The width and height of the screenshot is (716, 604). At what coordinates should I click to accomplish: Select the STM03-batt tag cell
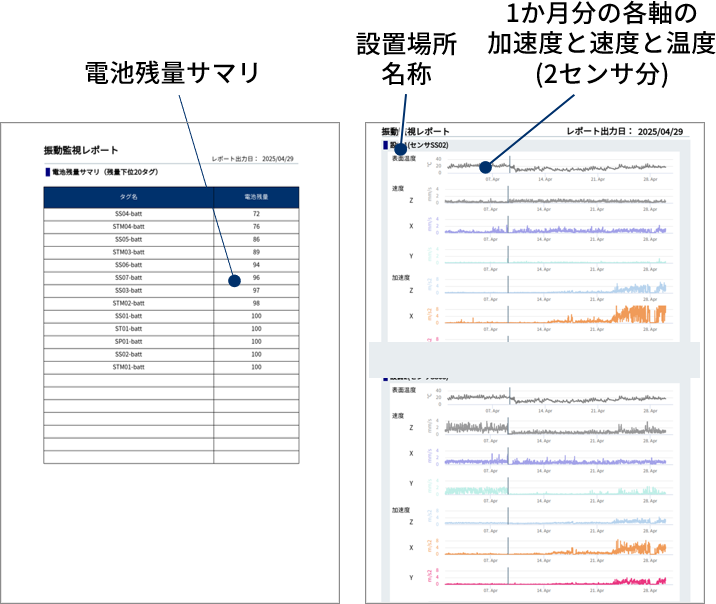point(128,252)
